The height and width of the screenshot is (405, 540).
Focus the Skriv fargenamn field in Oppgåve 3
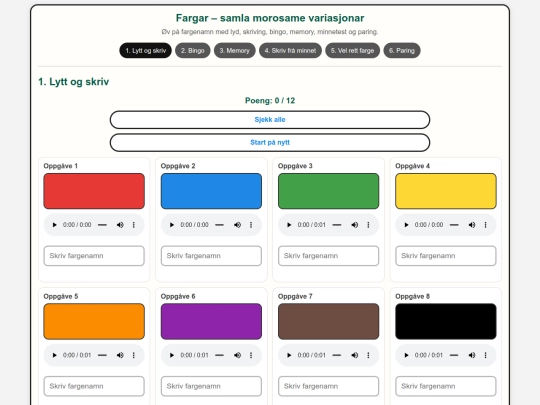pos(329,256)
